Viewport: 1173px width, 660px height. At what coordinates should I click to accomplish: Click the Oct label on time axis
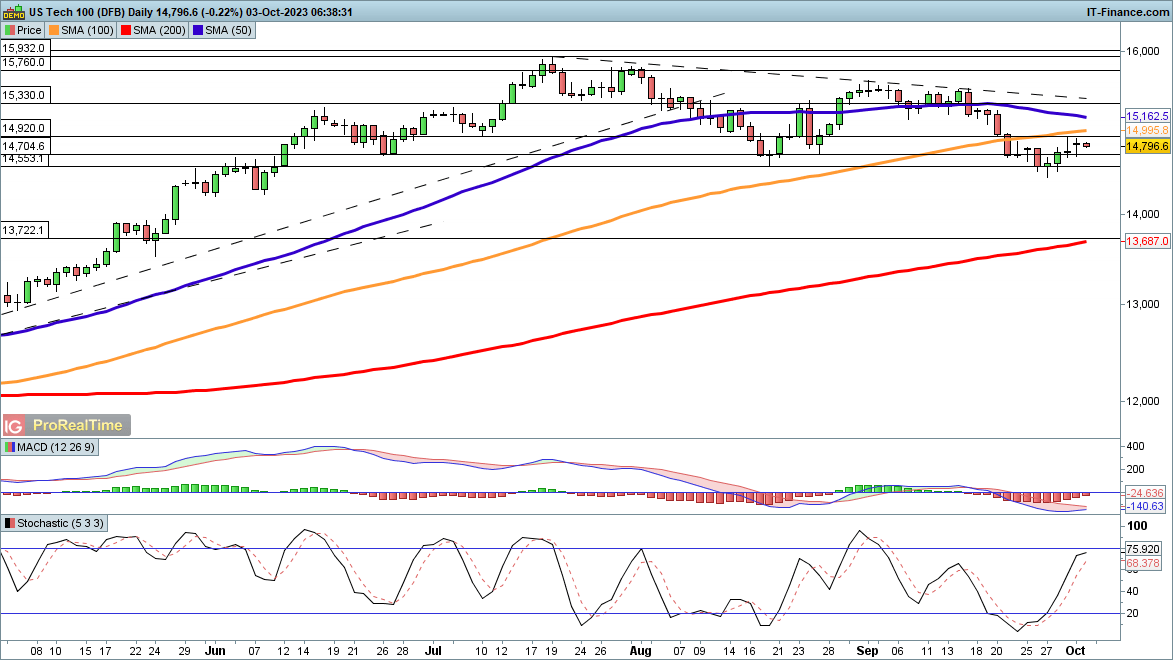pos(1075,651)
